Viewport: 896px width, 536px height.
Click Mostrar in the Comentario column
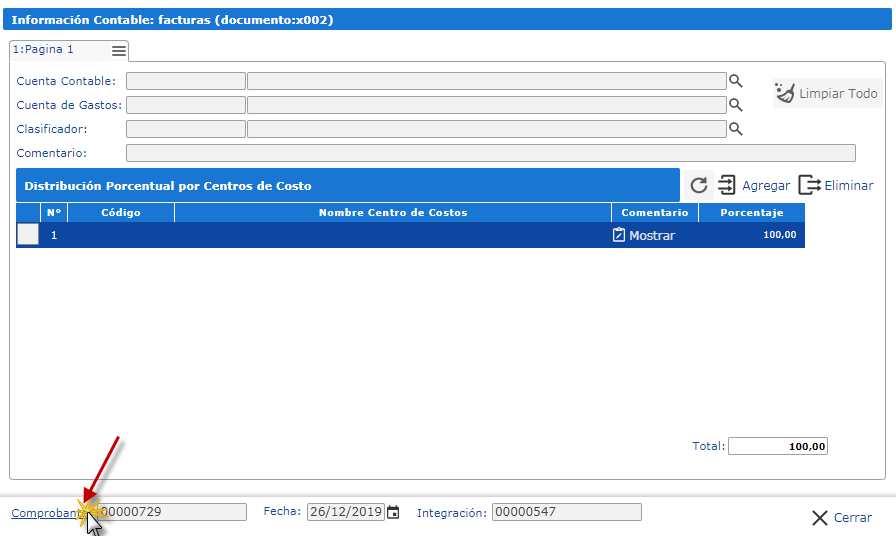pos(644,235)
